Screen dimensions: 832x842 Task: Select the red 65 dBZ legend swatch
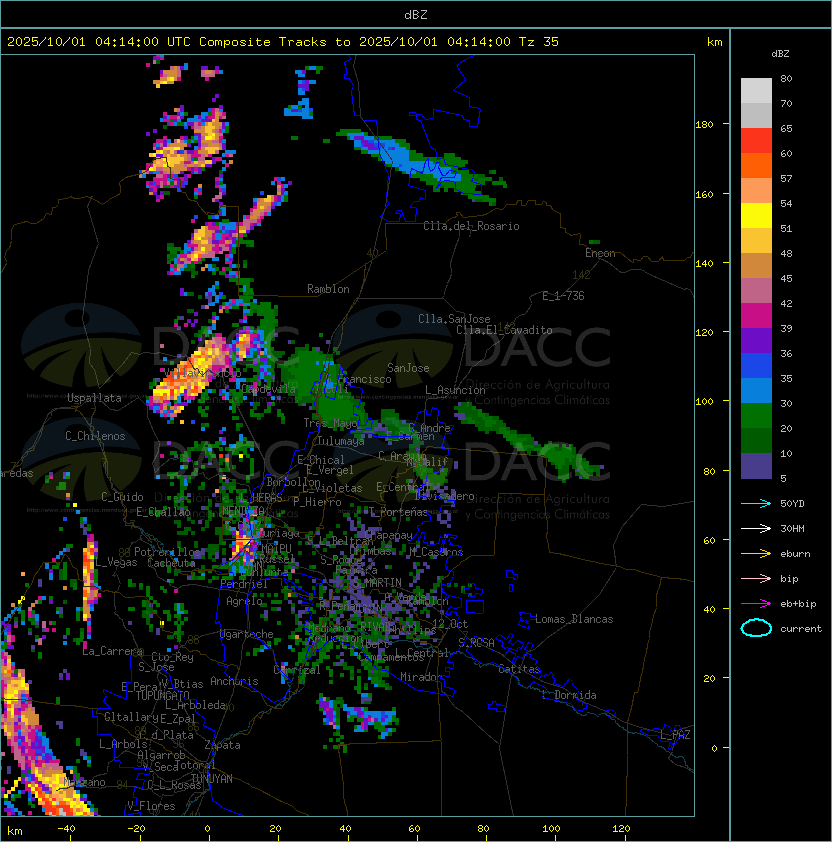click(x=756, y=141)
